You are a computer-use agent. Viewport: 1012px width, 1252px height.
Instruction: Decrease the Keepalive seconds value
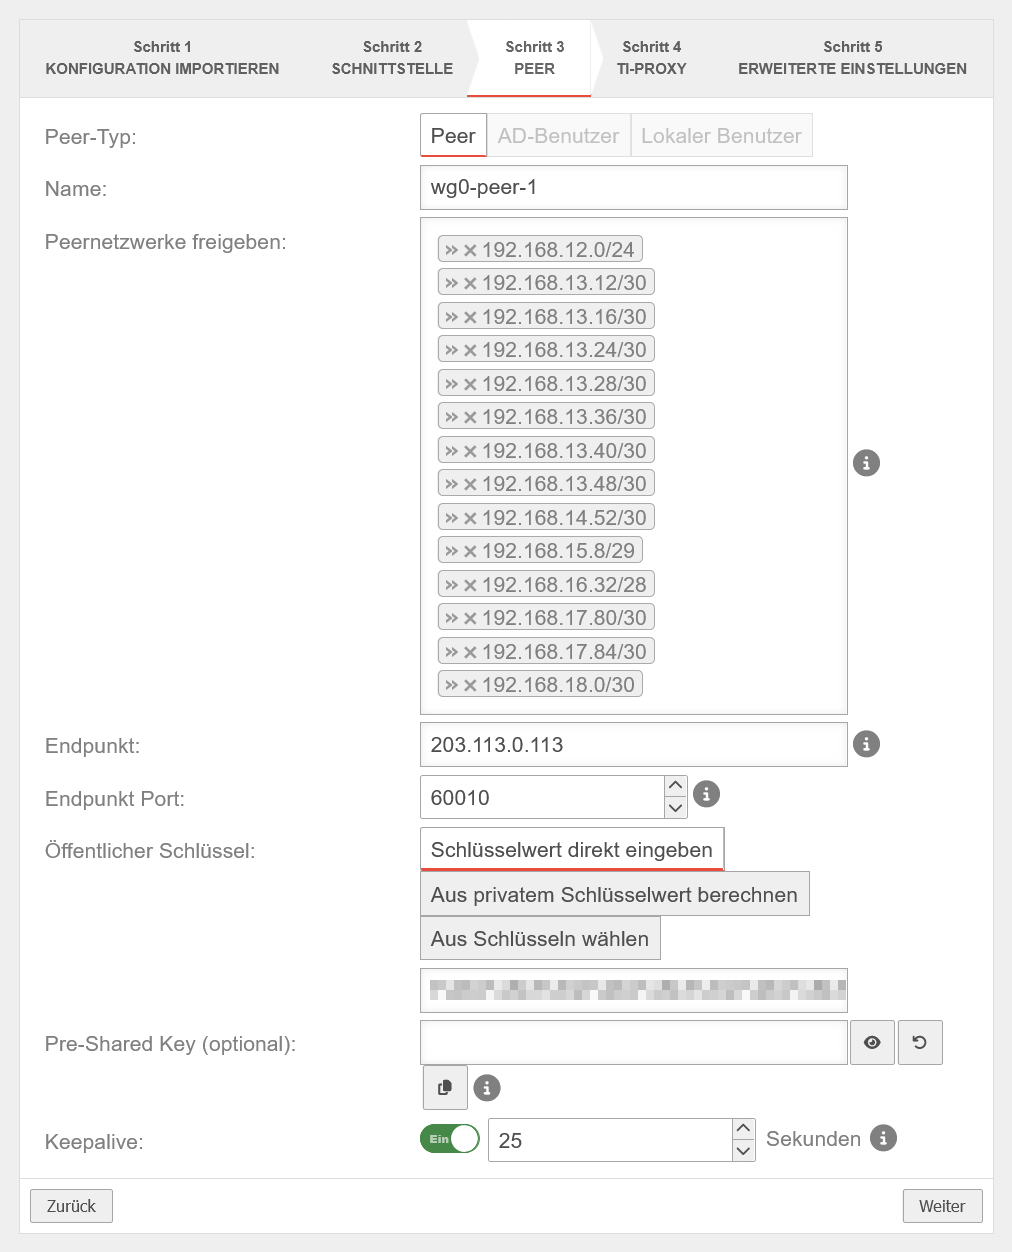[x=743, y=1151]
